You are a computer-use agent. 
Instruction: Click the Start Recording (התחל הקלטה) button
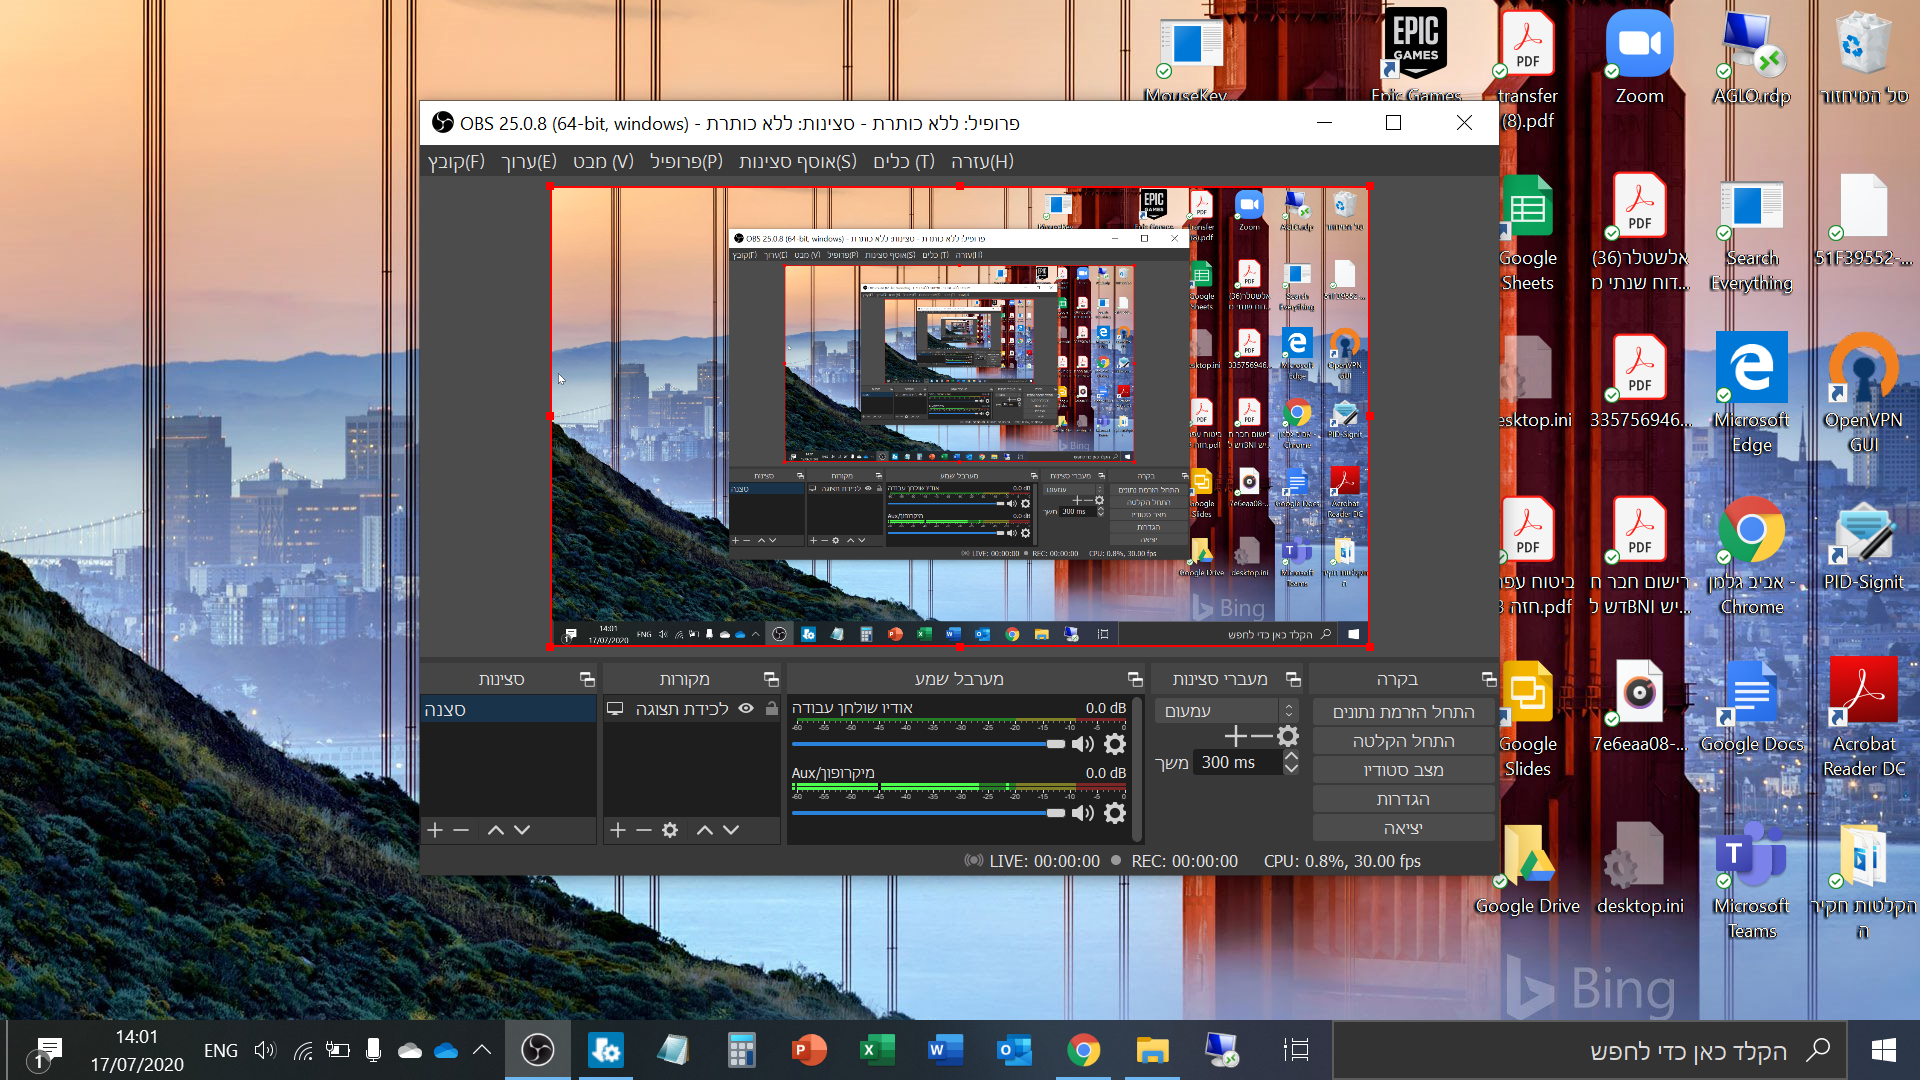[x=1403, y=741]
